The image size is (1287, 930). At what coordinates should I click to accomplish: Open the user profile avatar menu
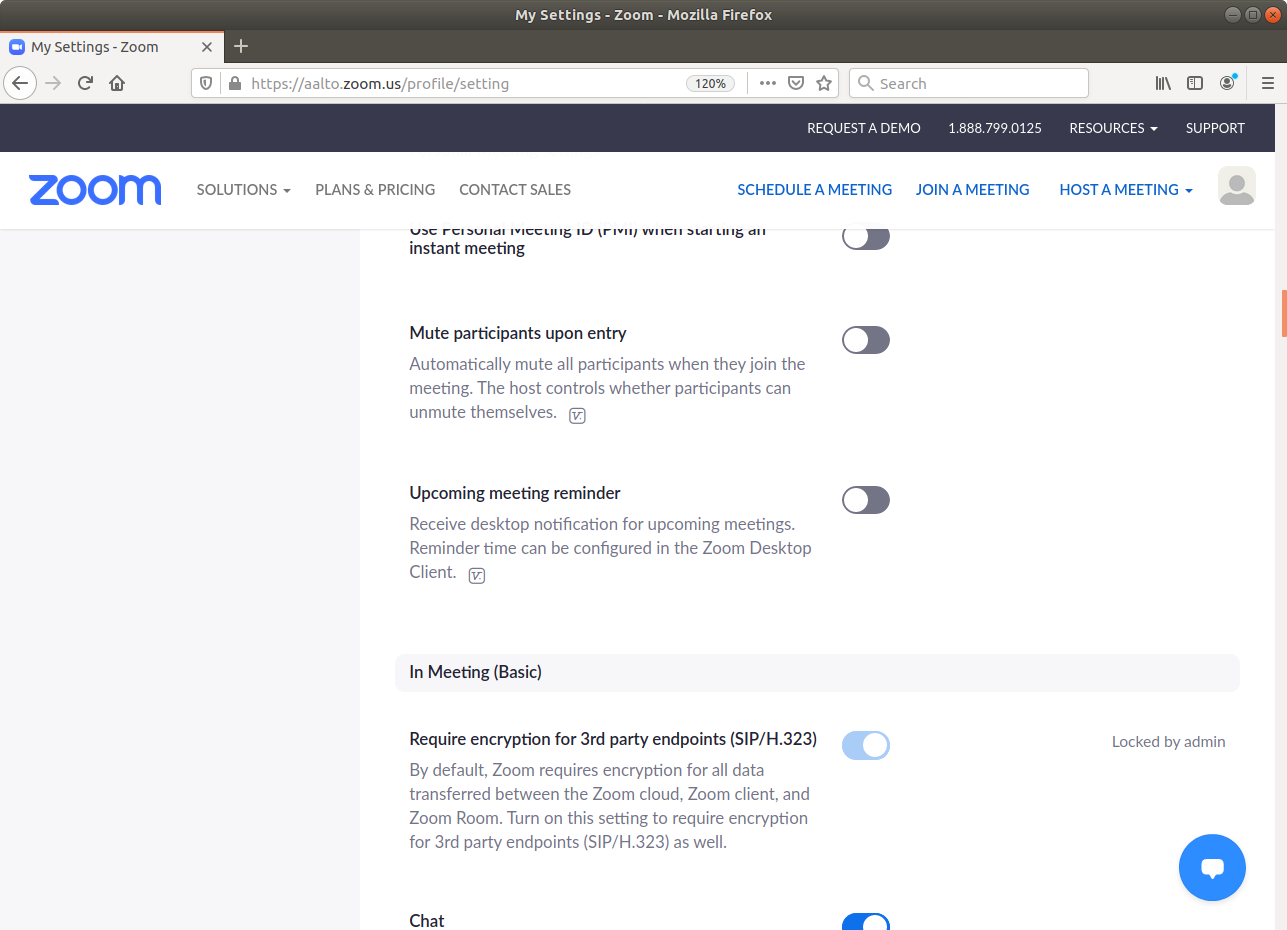point(1236,187)
